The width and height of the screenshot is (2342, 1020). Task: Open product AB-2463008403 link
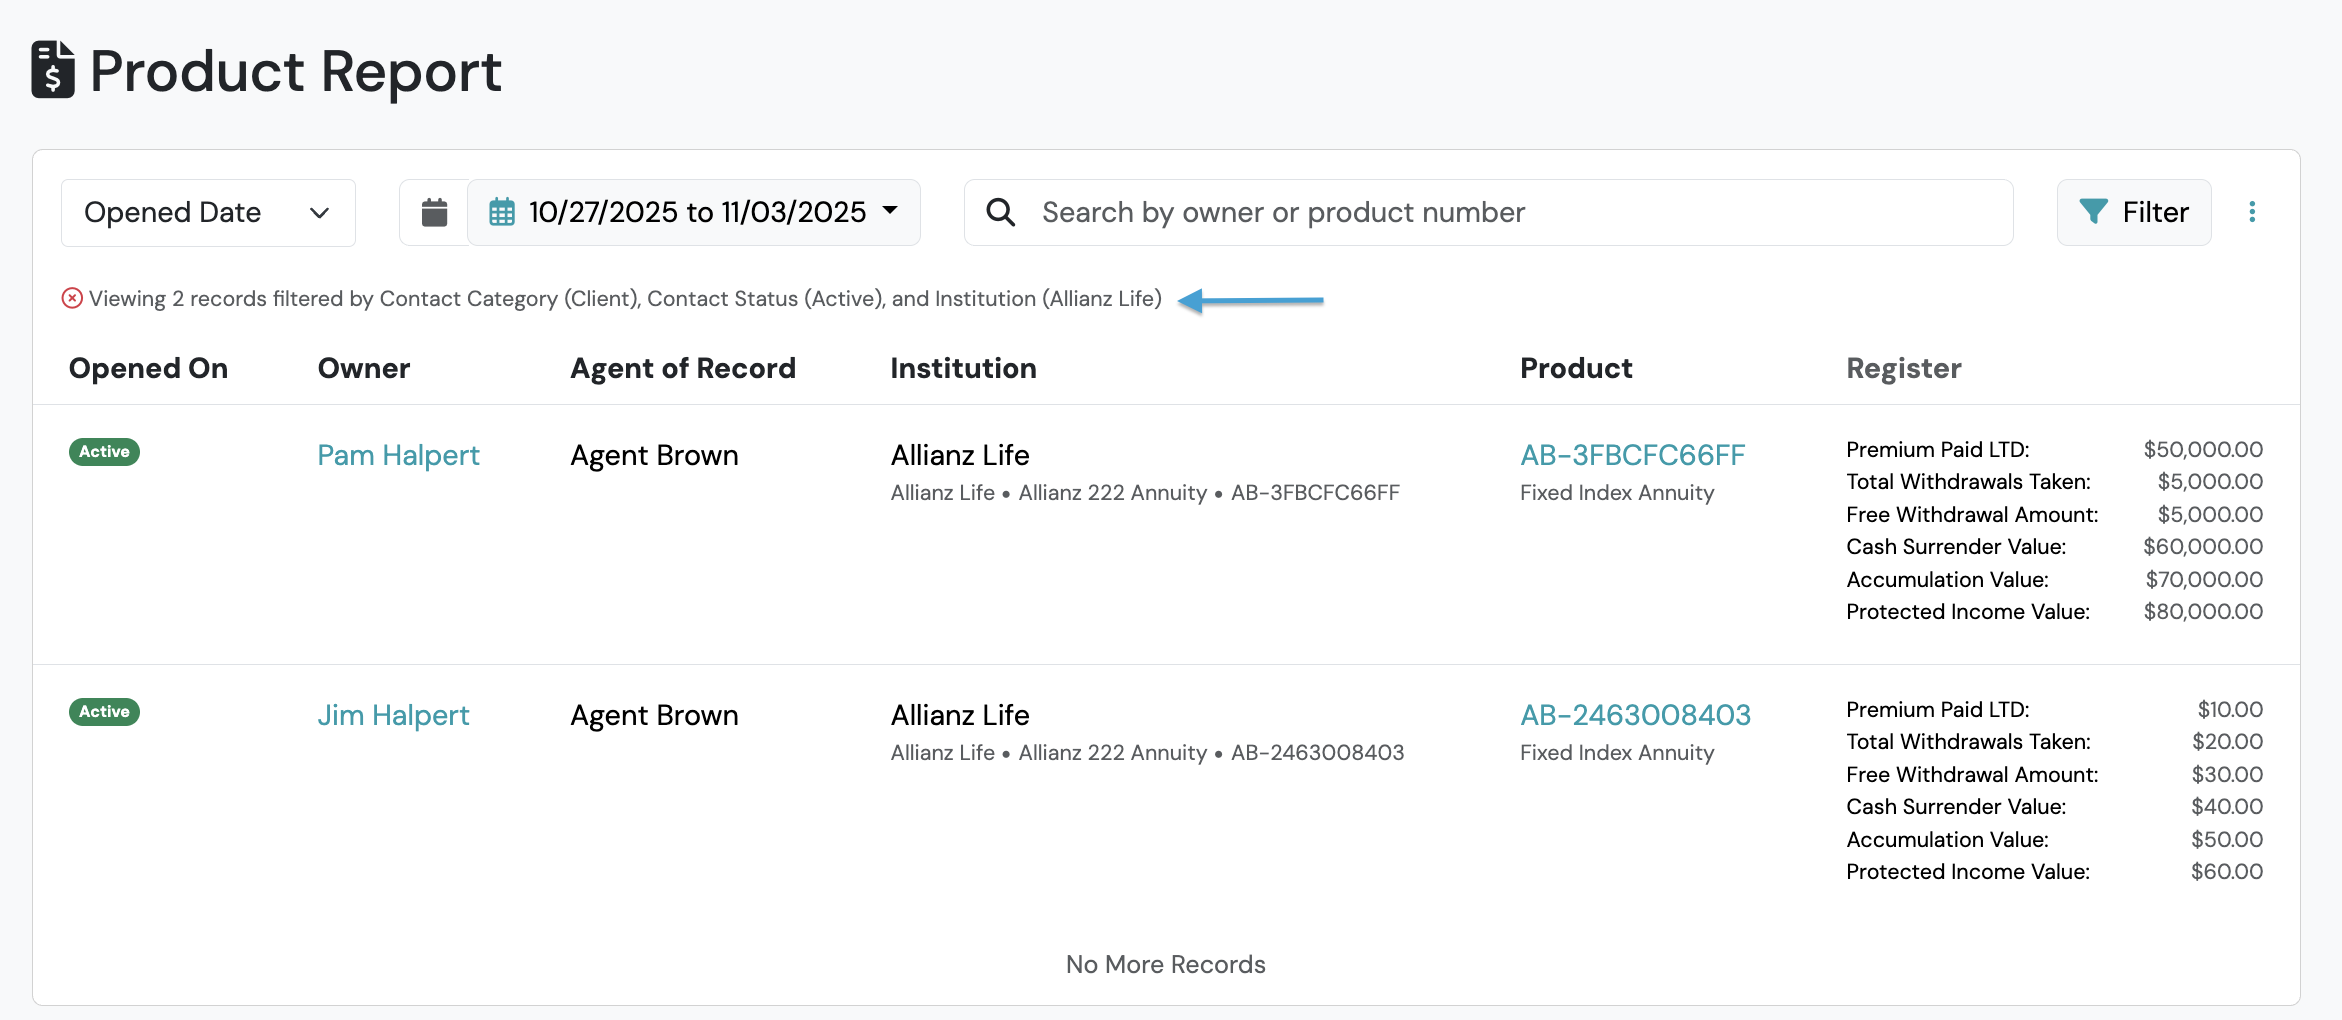pos(1635,715)
